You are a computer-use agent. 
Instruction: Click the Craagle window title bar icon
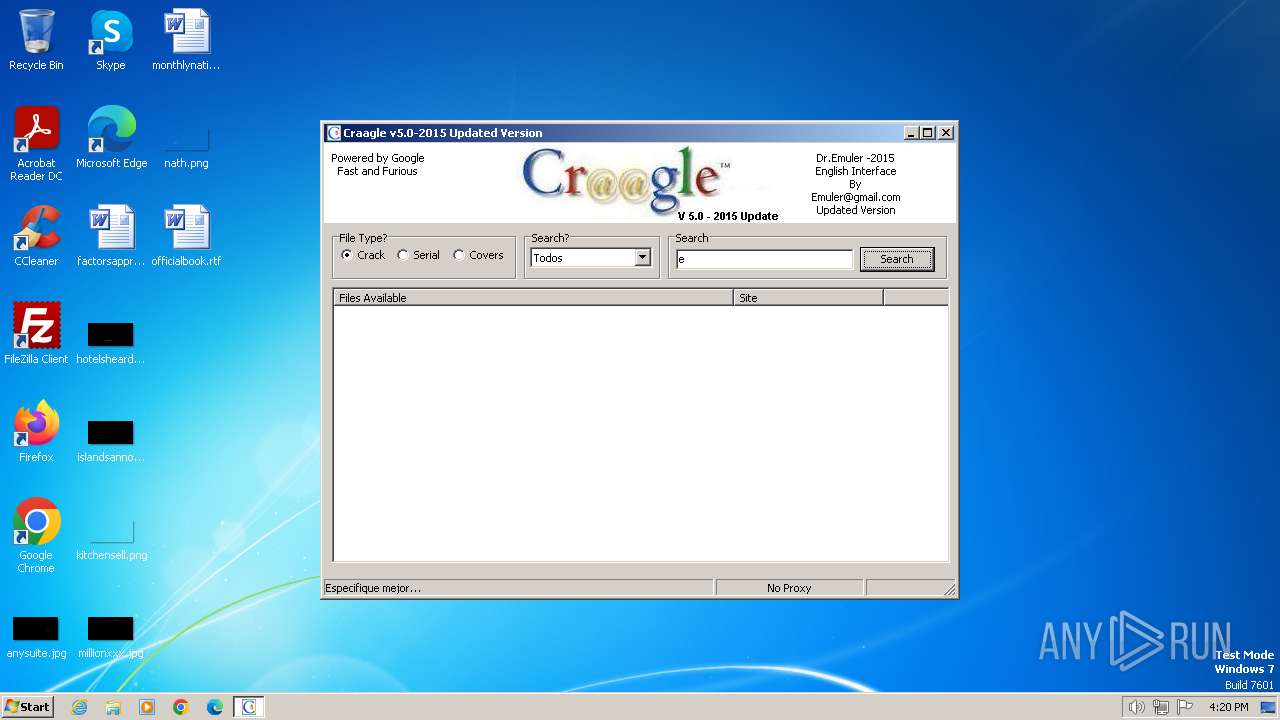(x=334, y=133)
